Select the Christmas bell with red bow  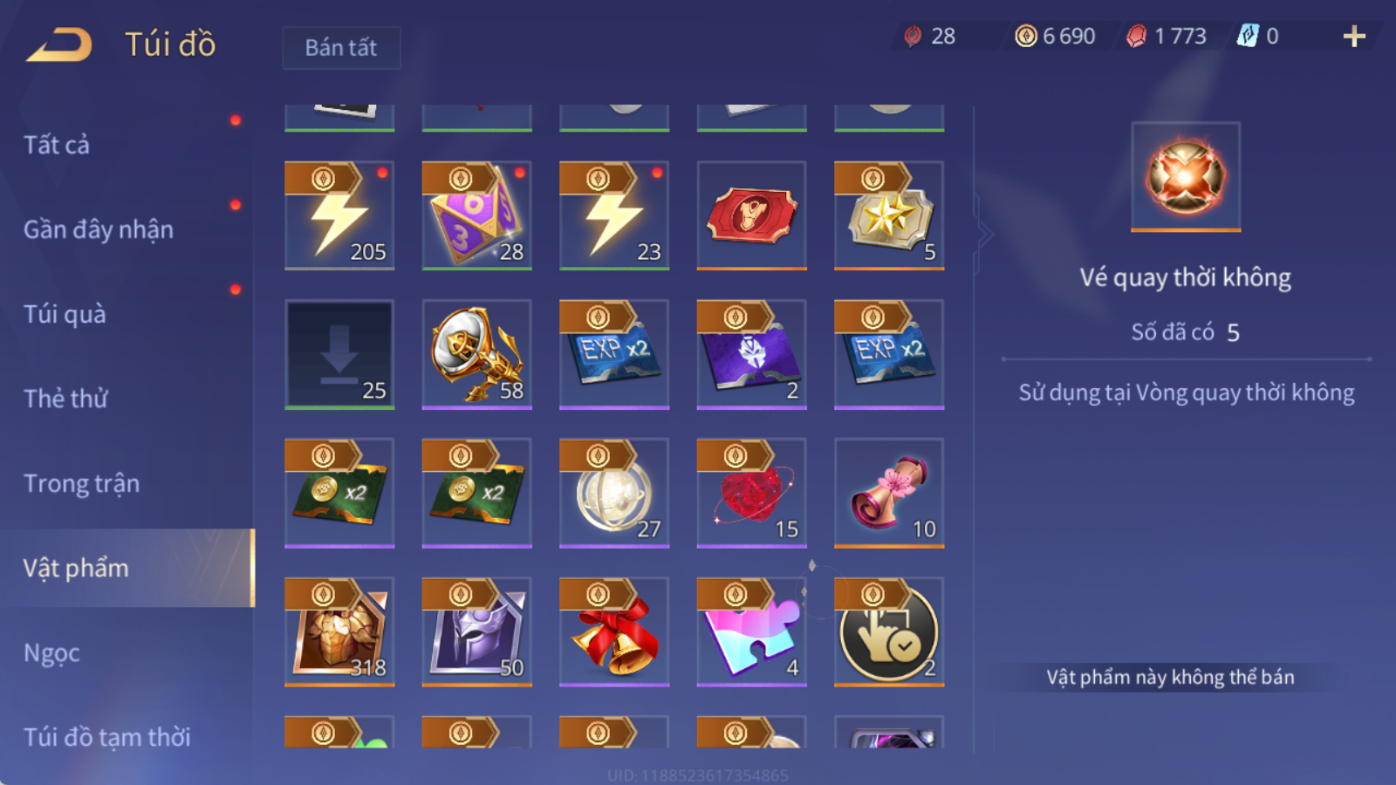[x=614, y=632]
